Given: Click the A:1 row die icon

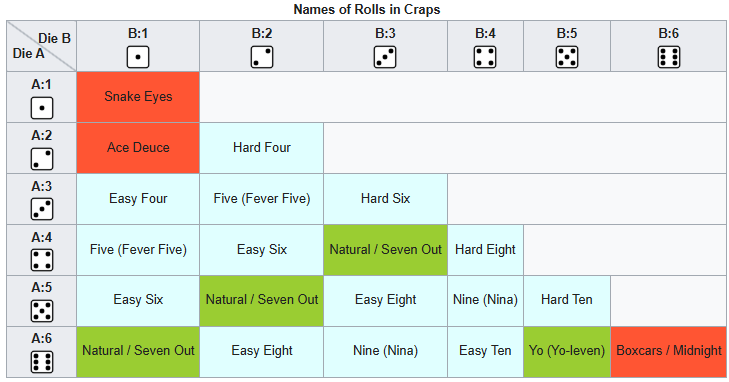Looking at the screenshot, I should point(42,108).
